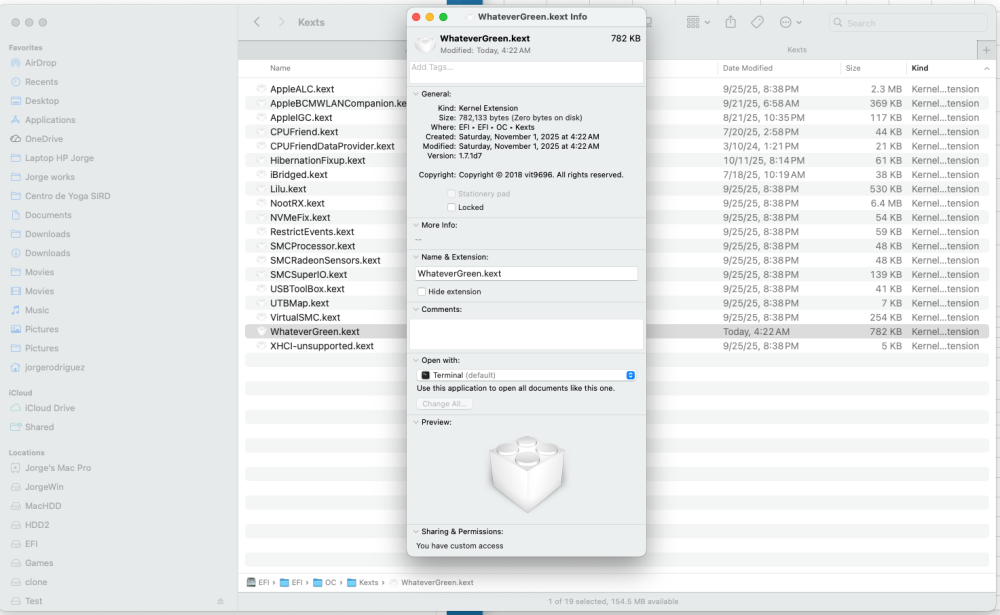The image size is (1000, 615).
Task: Select MacHDD volume in sidebar
Action: (43, 506)
